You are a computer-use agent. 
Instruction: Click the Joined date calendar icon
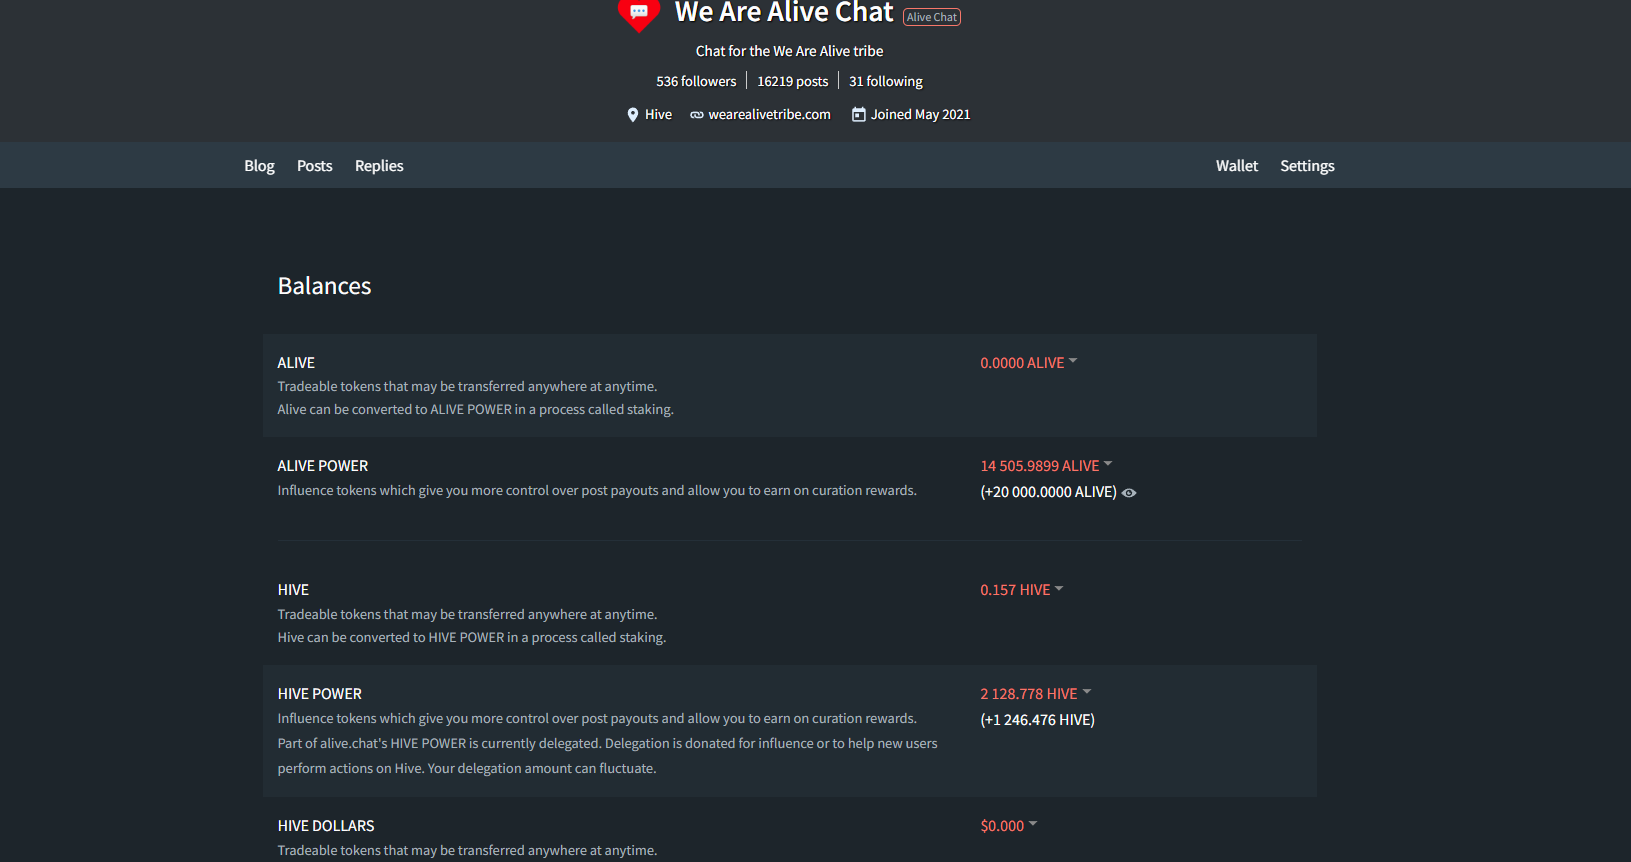(x=858, y=115)
